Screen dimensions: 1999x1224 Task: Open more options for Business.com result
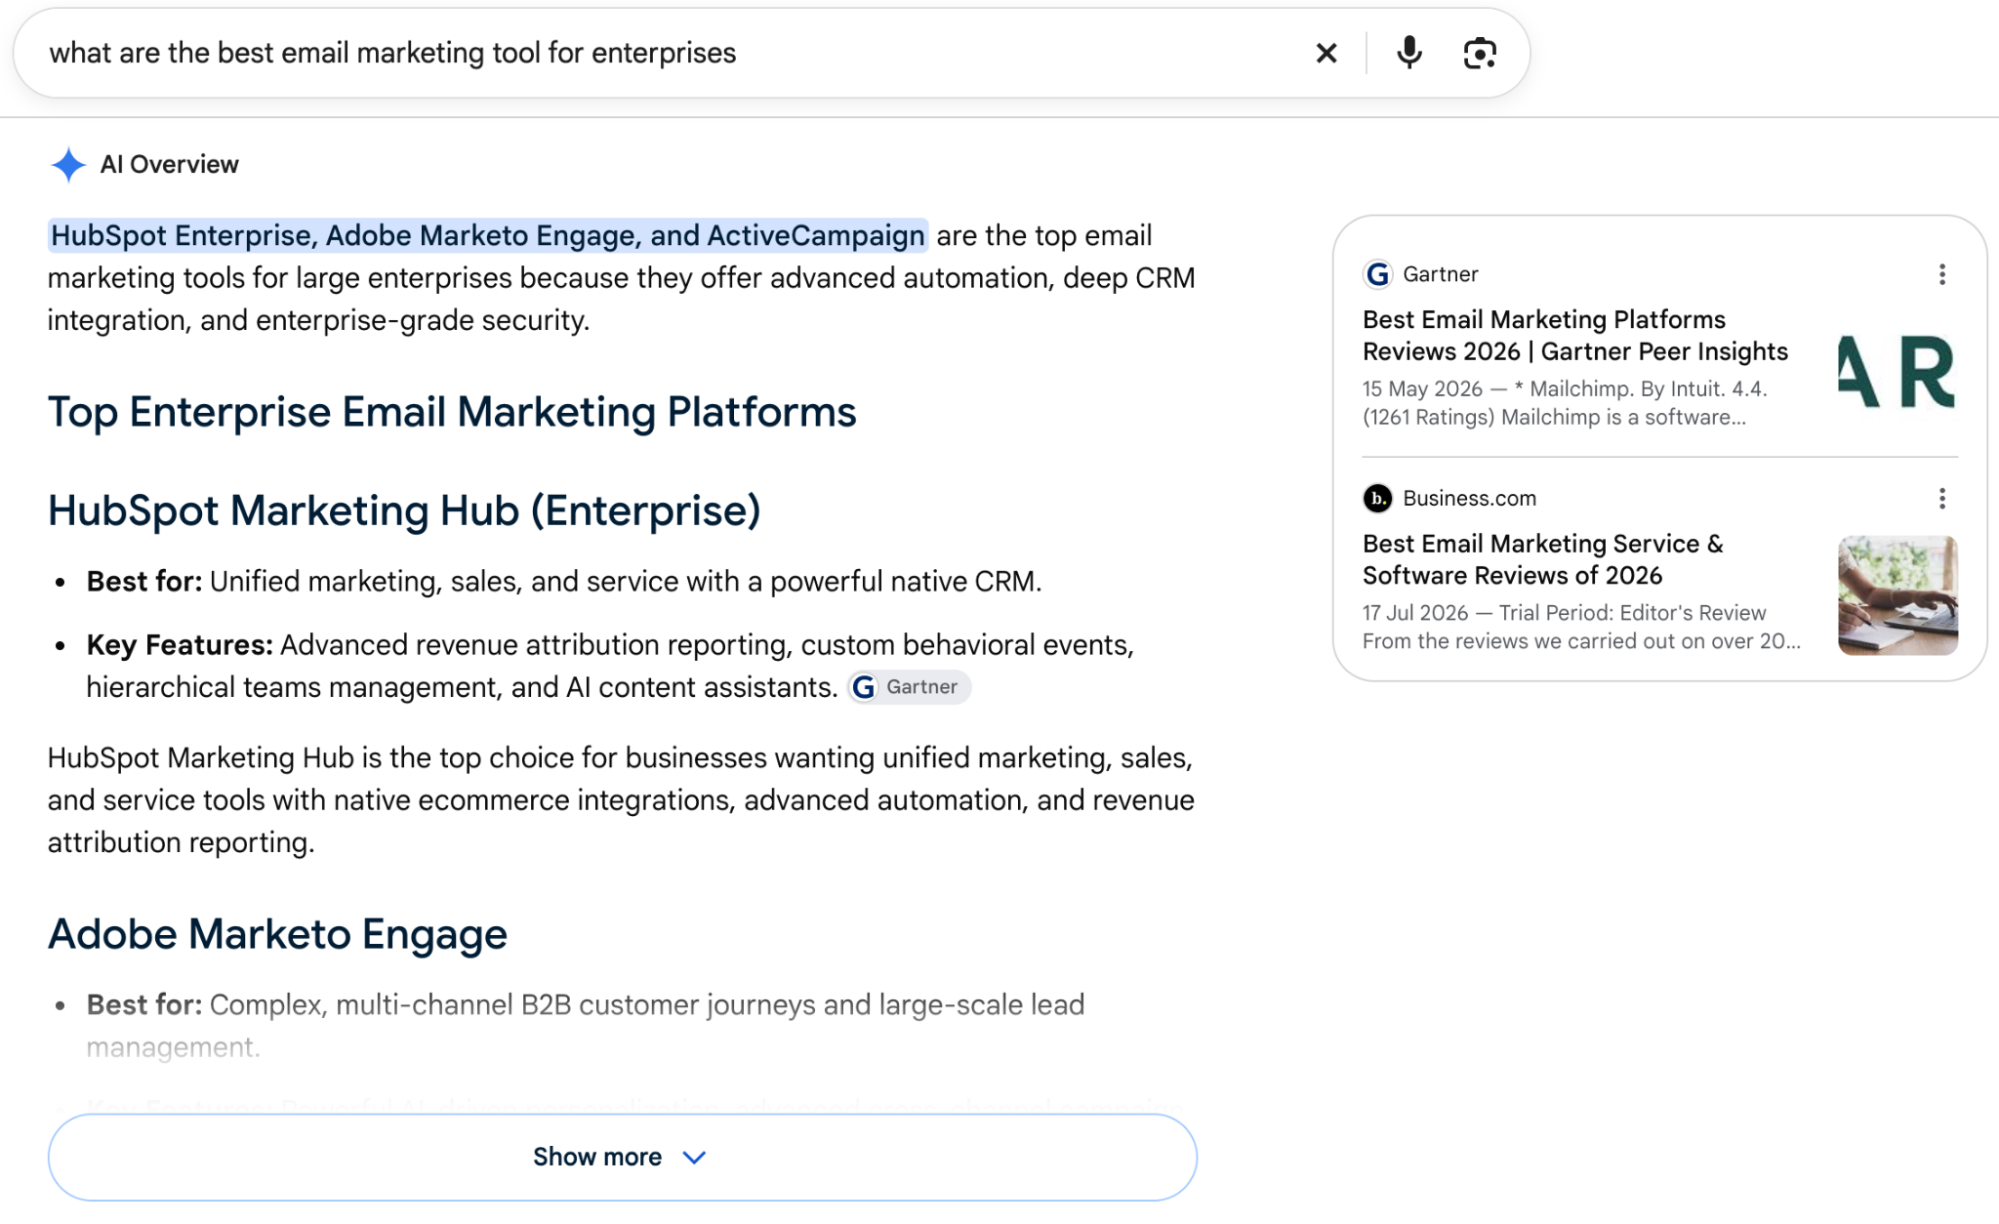pos(1942,499)
